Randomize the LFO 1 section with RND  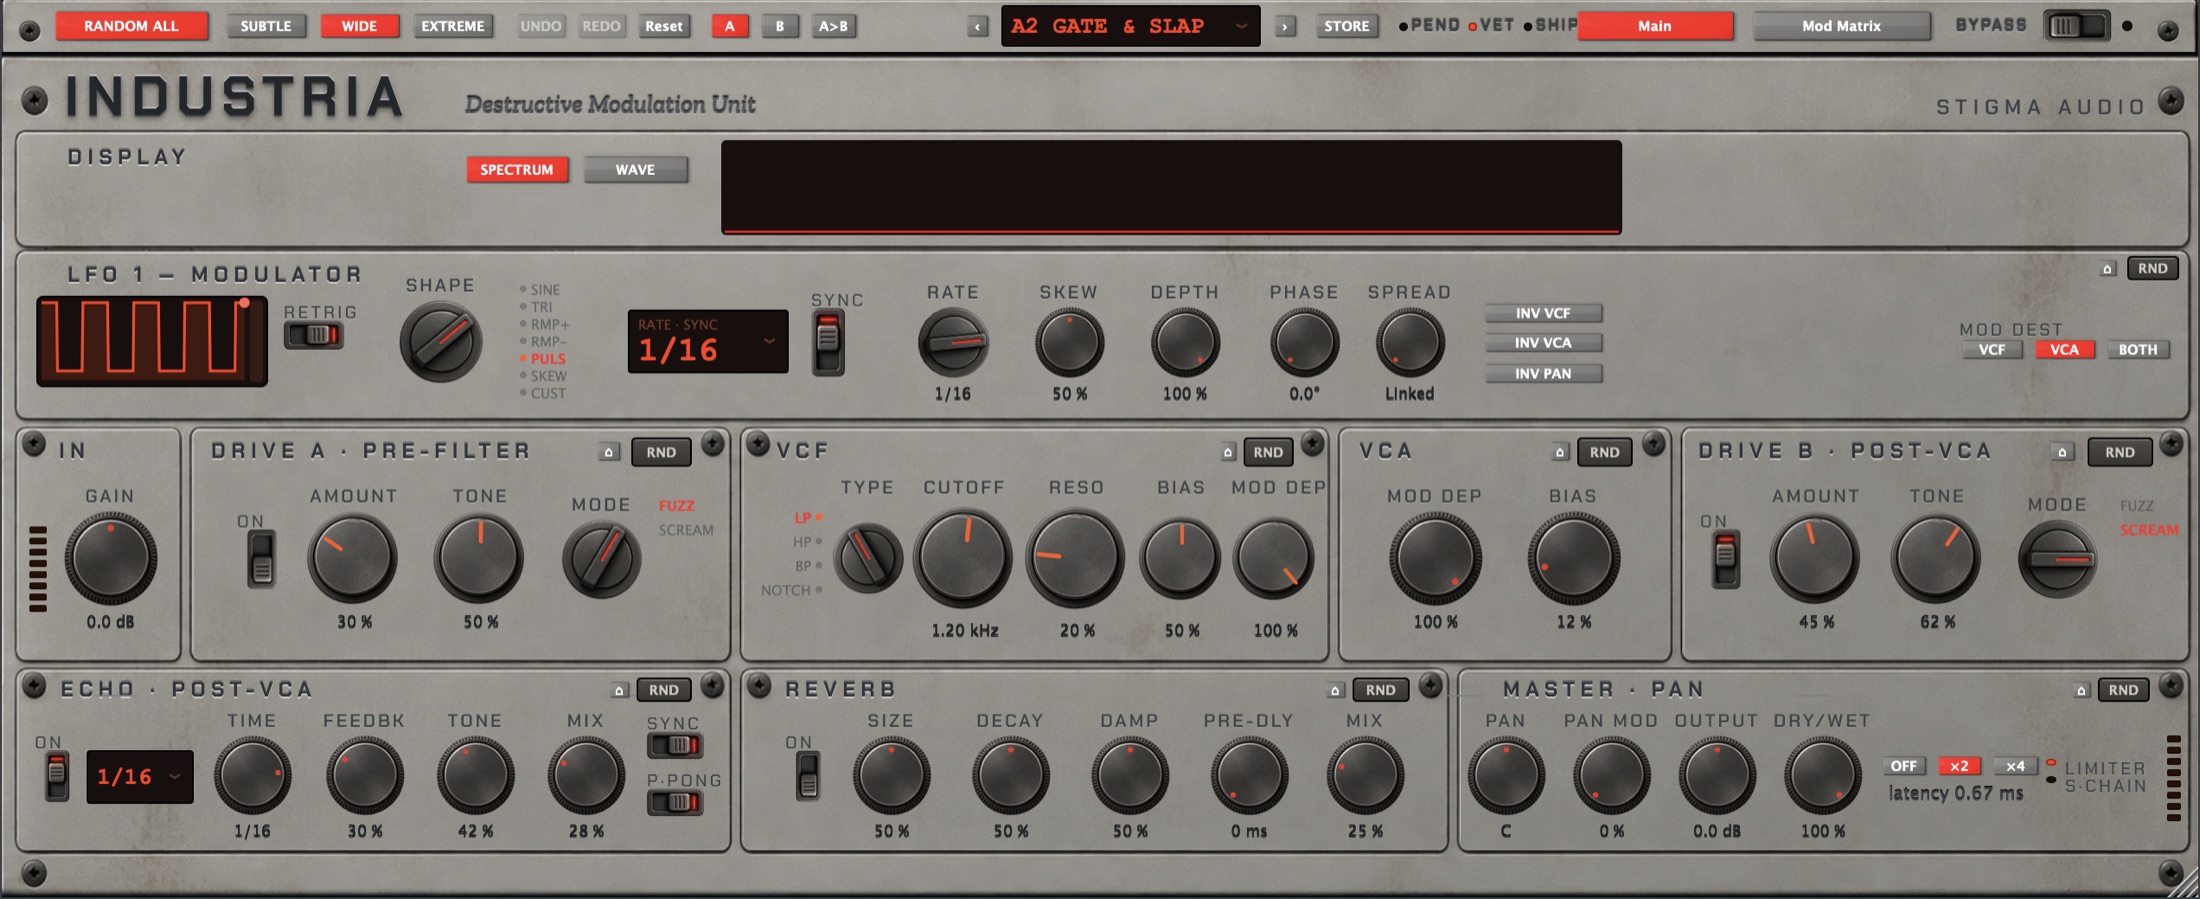[x=2153, y=269]
